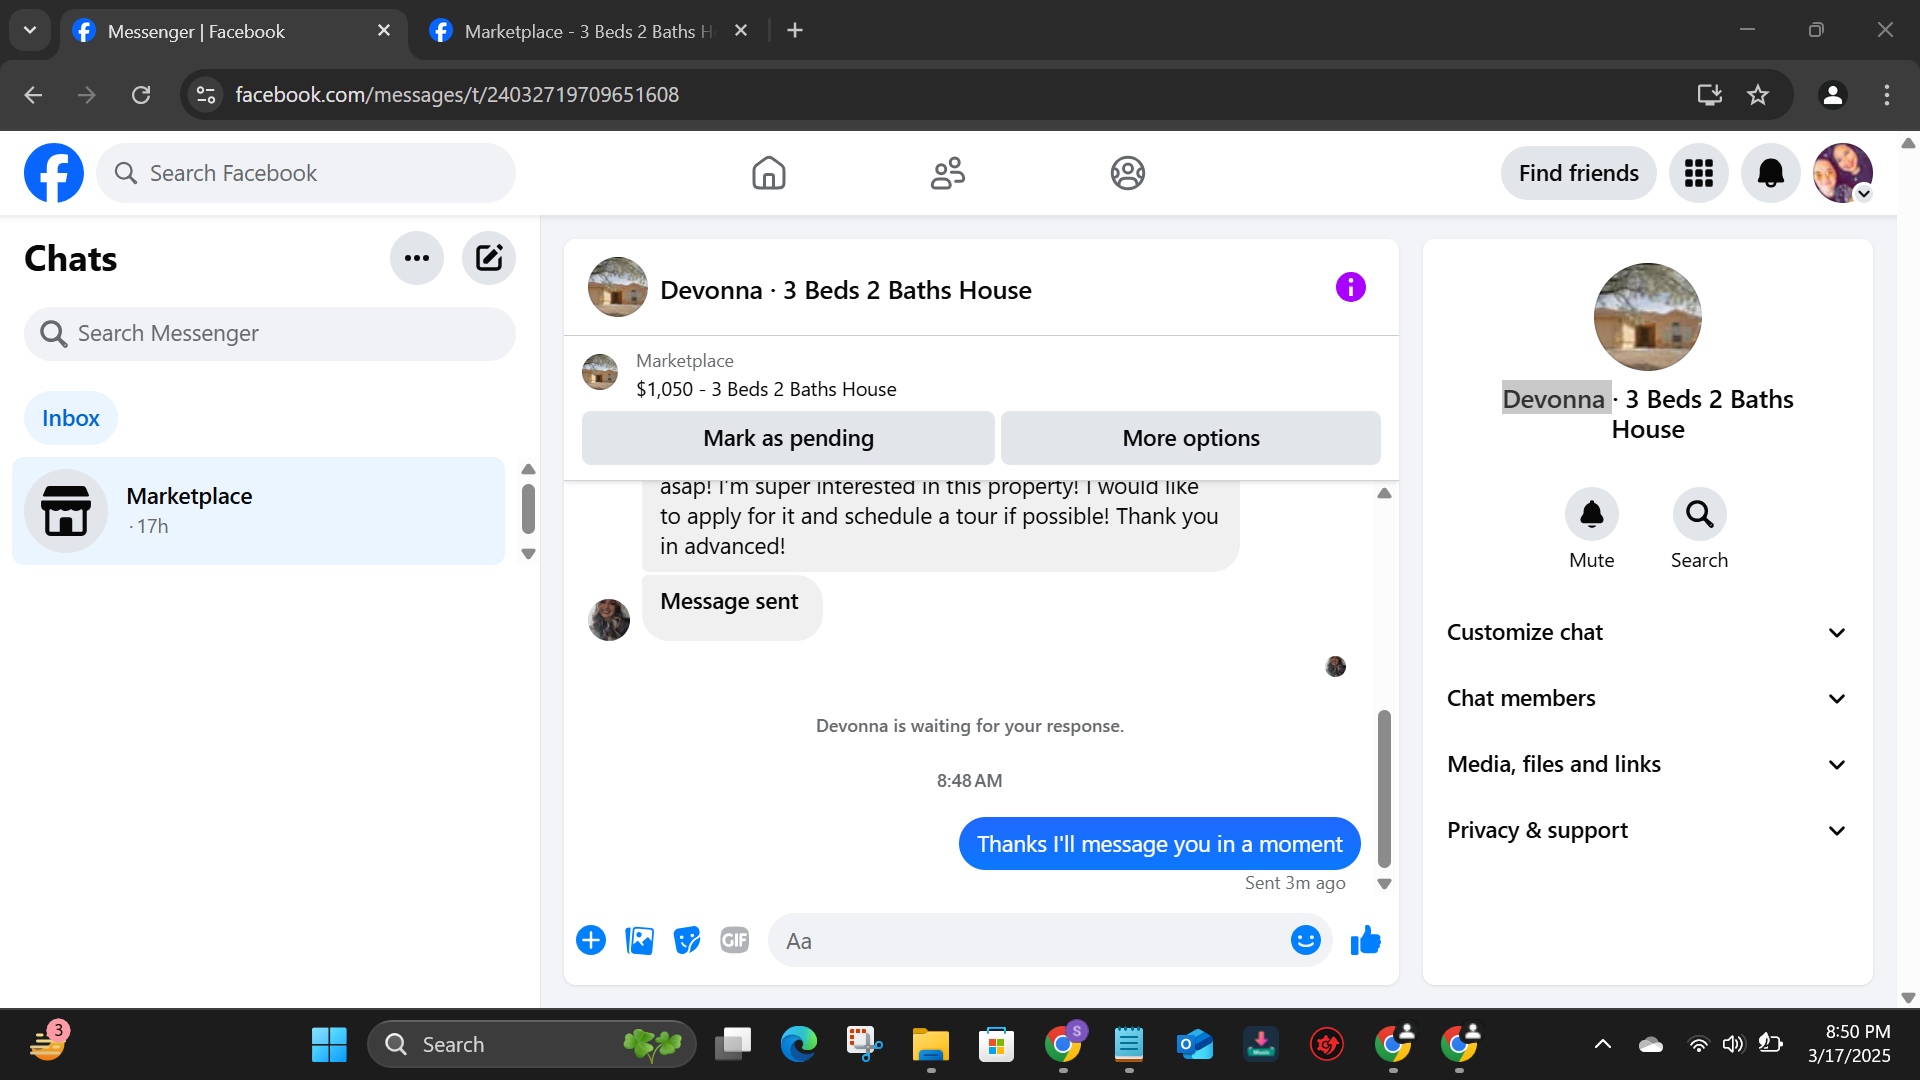
Task: Click the Find friends button
Action: [x=1579, y=173]
